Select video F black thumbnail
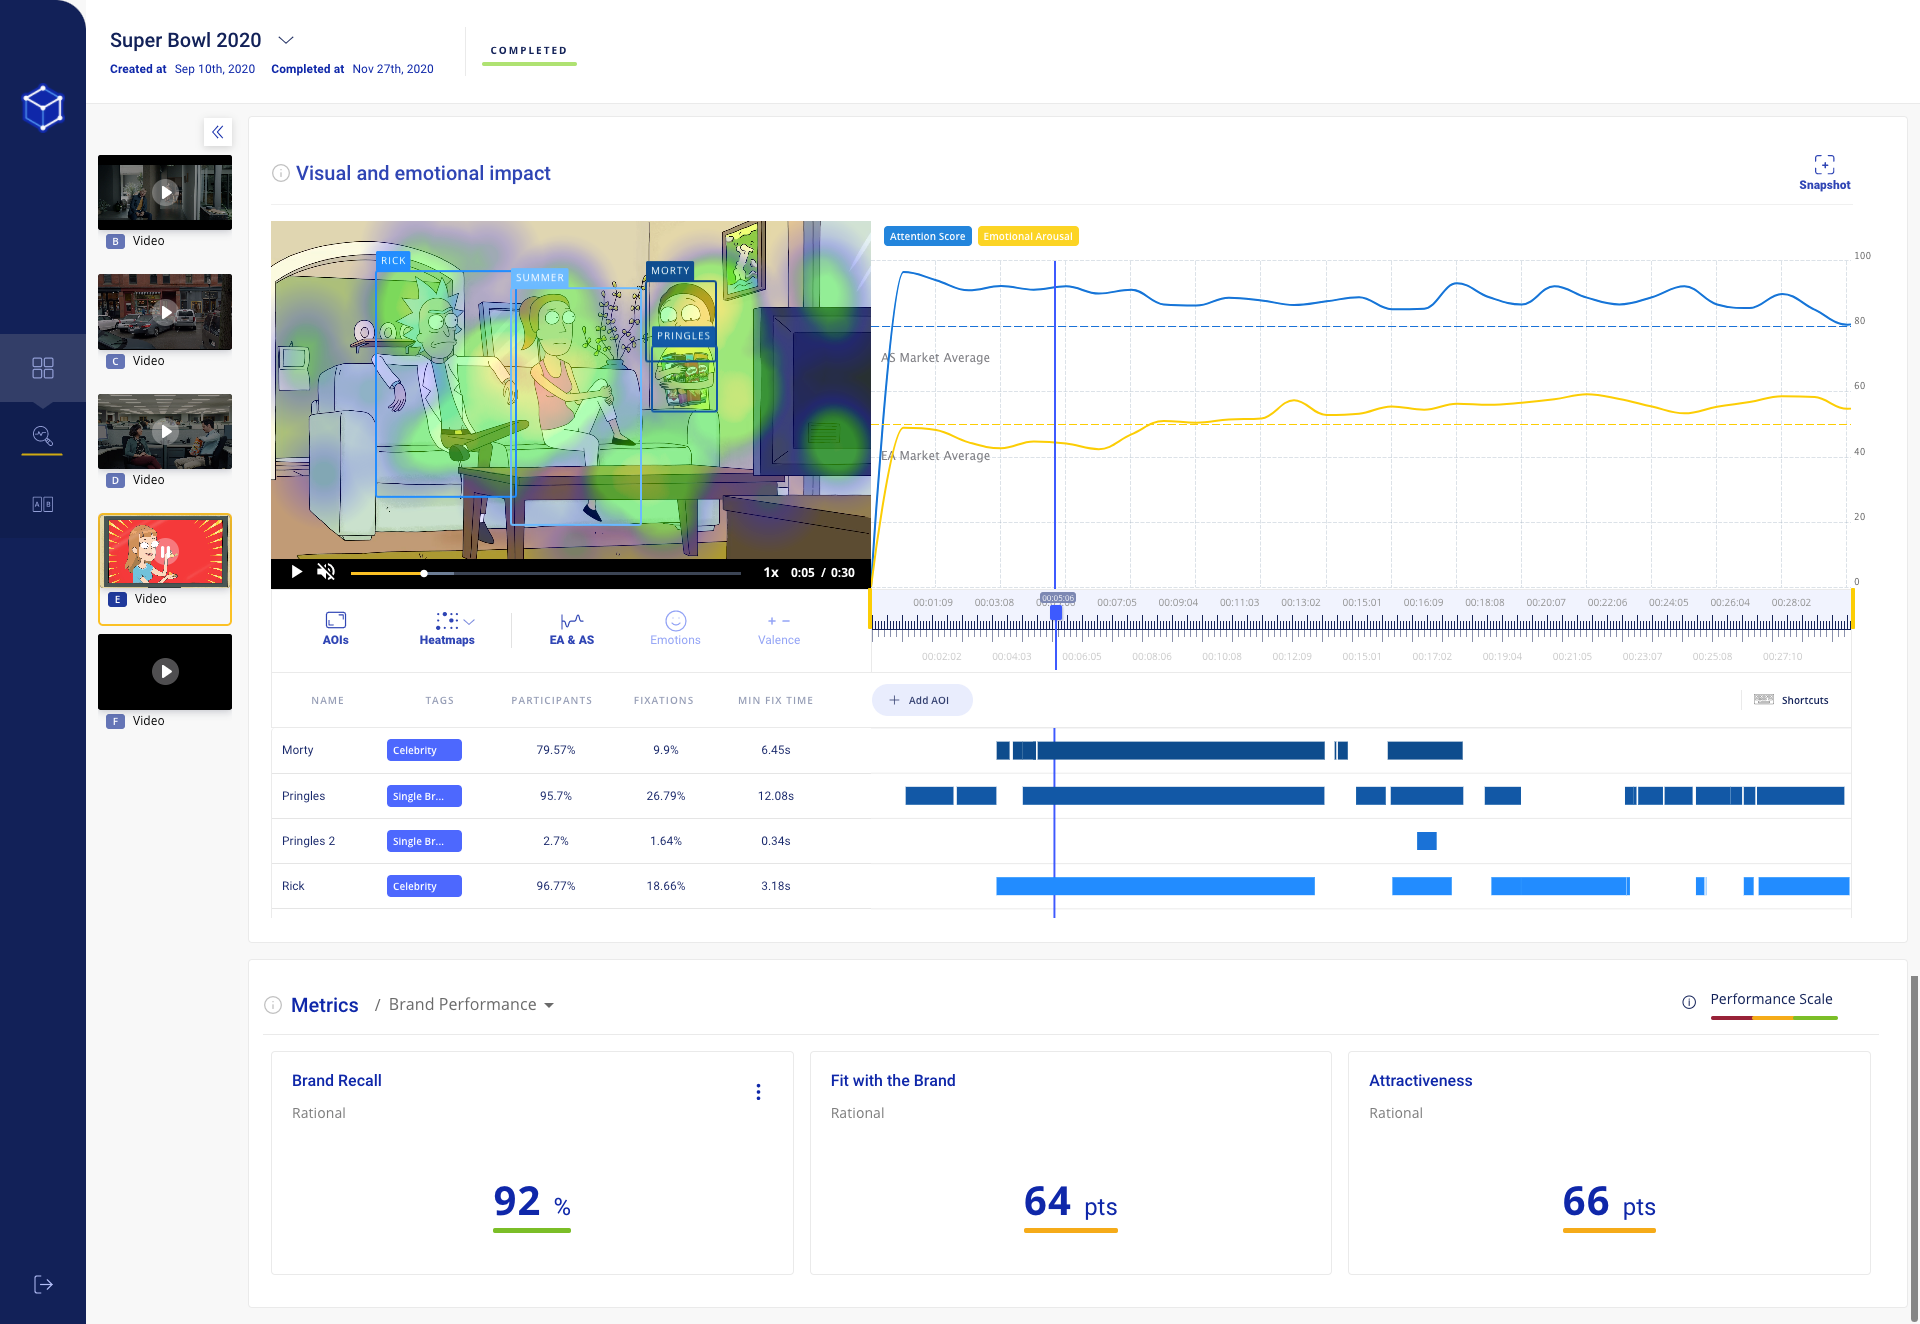This screenshot has height=1324, width=1920. coord(165,671)
